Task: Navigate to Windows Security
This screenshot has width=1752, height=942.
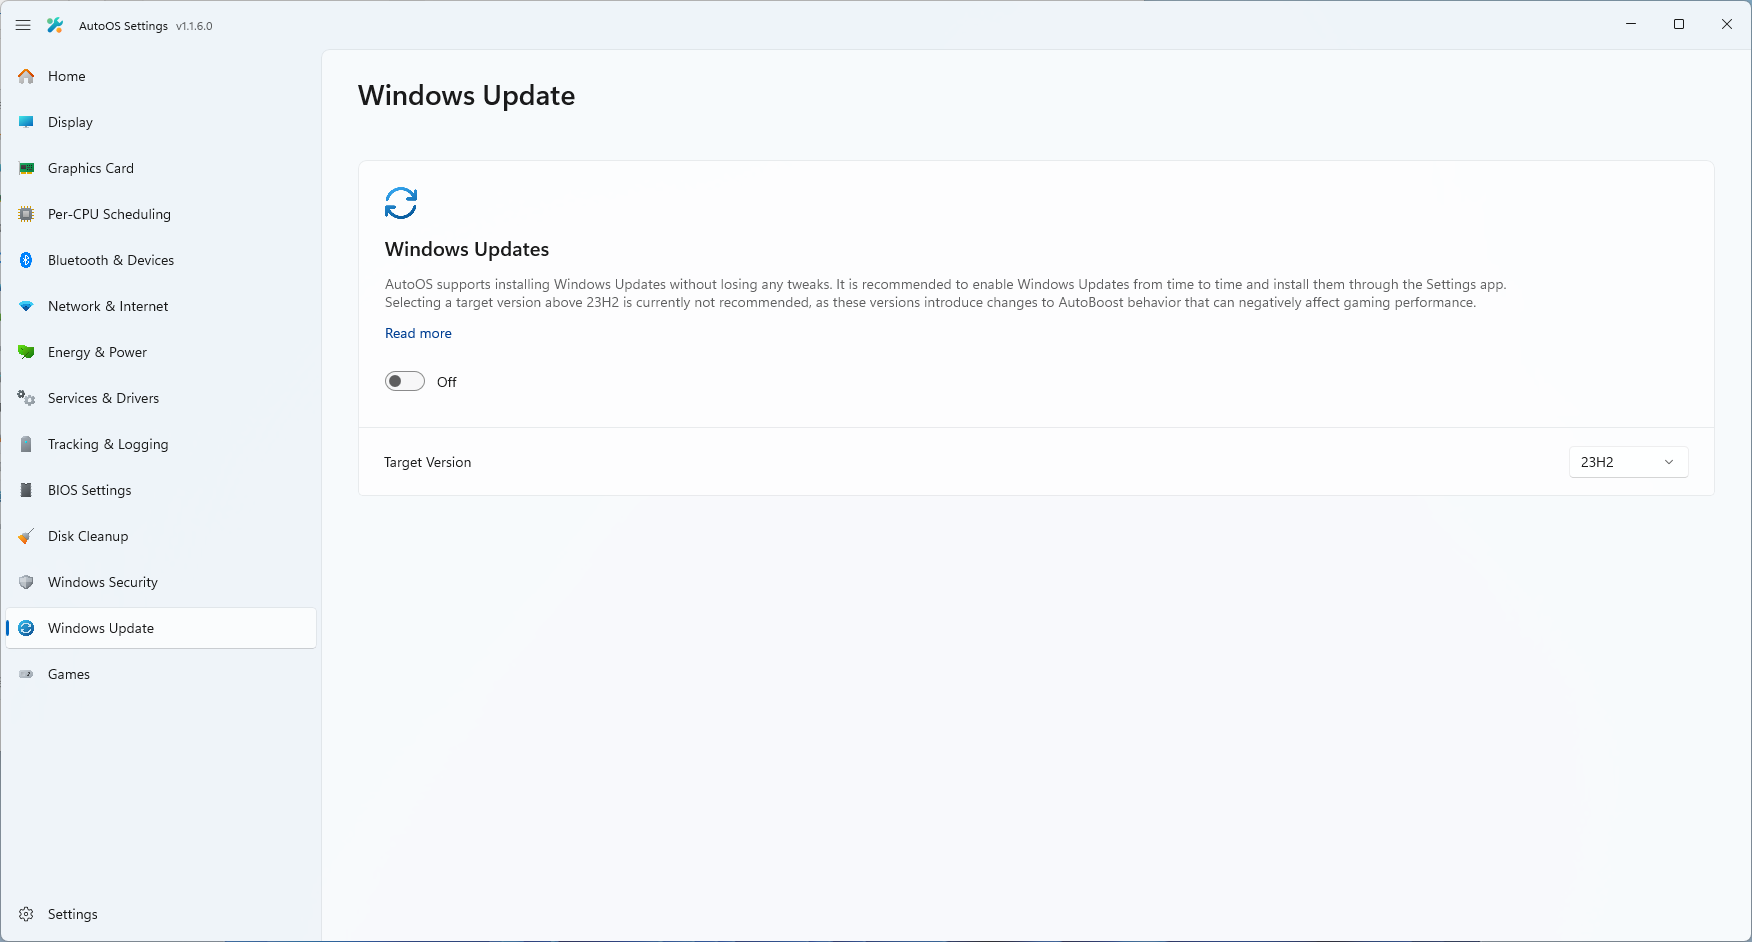Action: [161, 582]
